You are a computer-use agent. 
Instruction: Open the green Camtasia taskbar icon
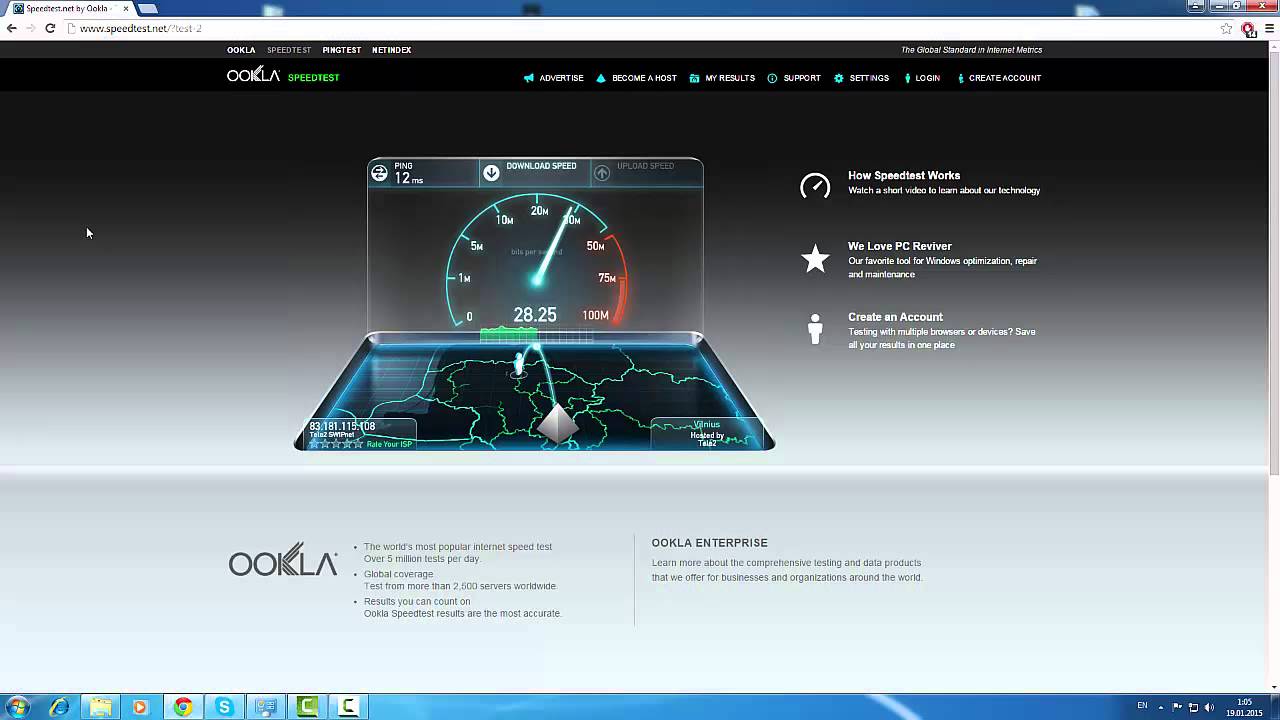[x=307, y=707]
